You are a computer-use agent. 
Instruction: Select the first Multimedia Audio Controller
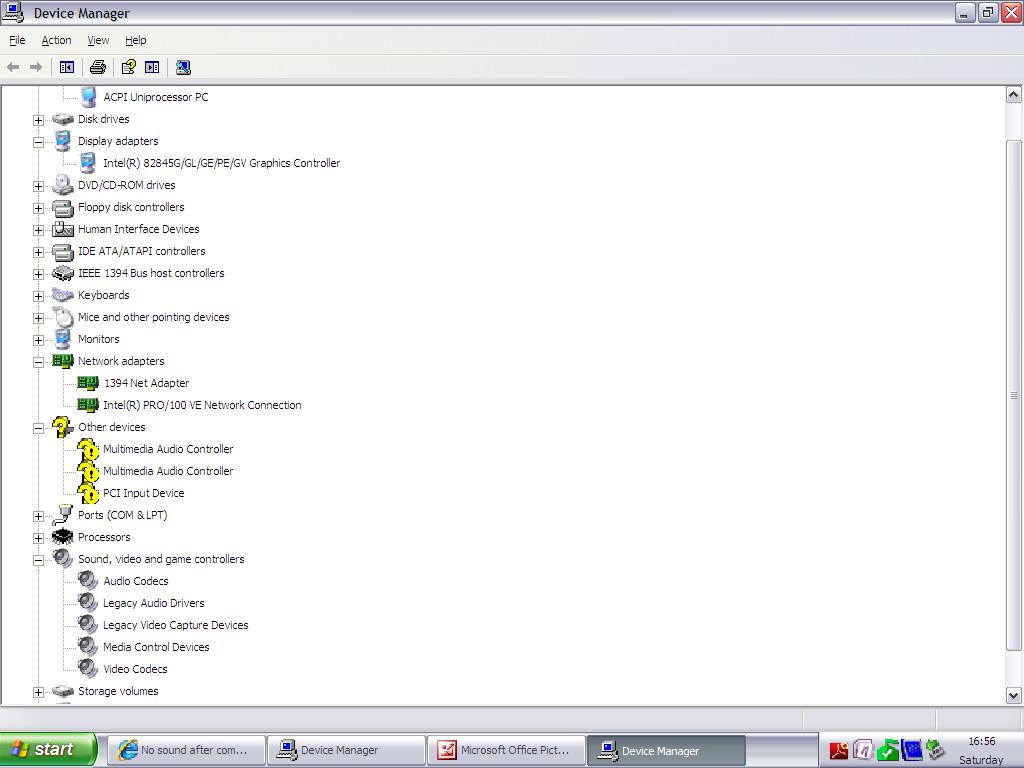[168, 449]
